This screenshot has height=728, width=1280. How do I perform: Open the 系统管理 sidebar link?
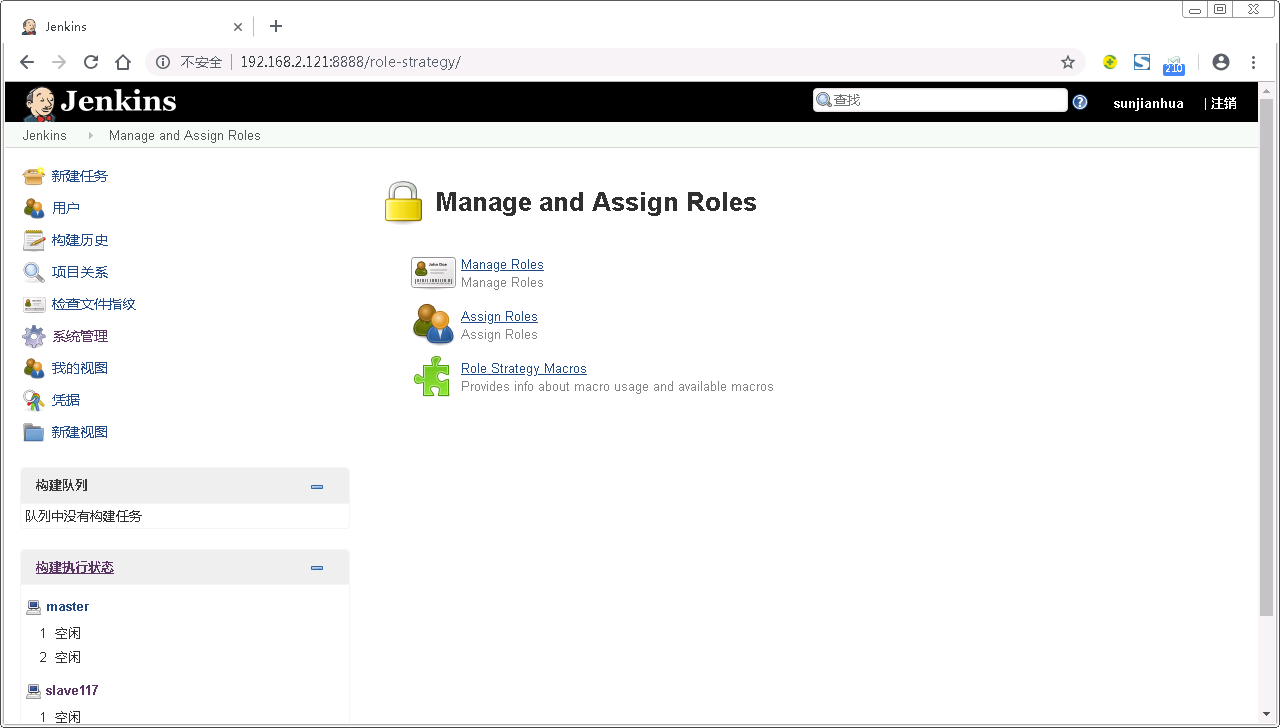pos(80,336)
